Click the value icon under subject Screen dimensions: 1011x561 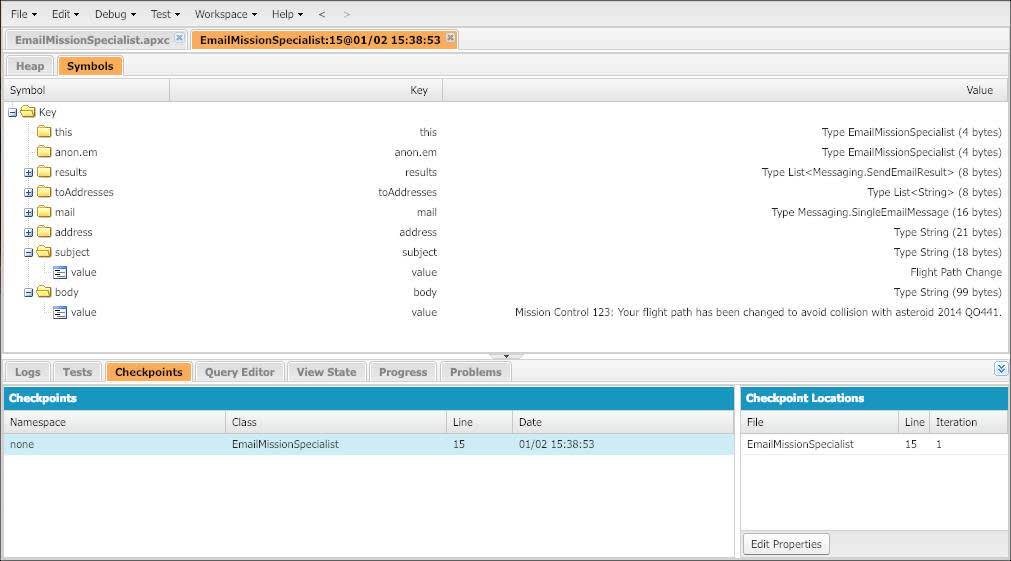point(60,273)
